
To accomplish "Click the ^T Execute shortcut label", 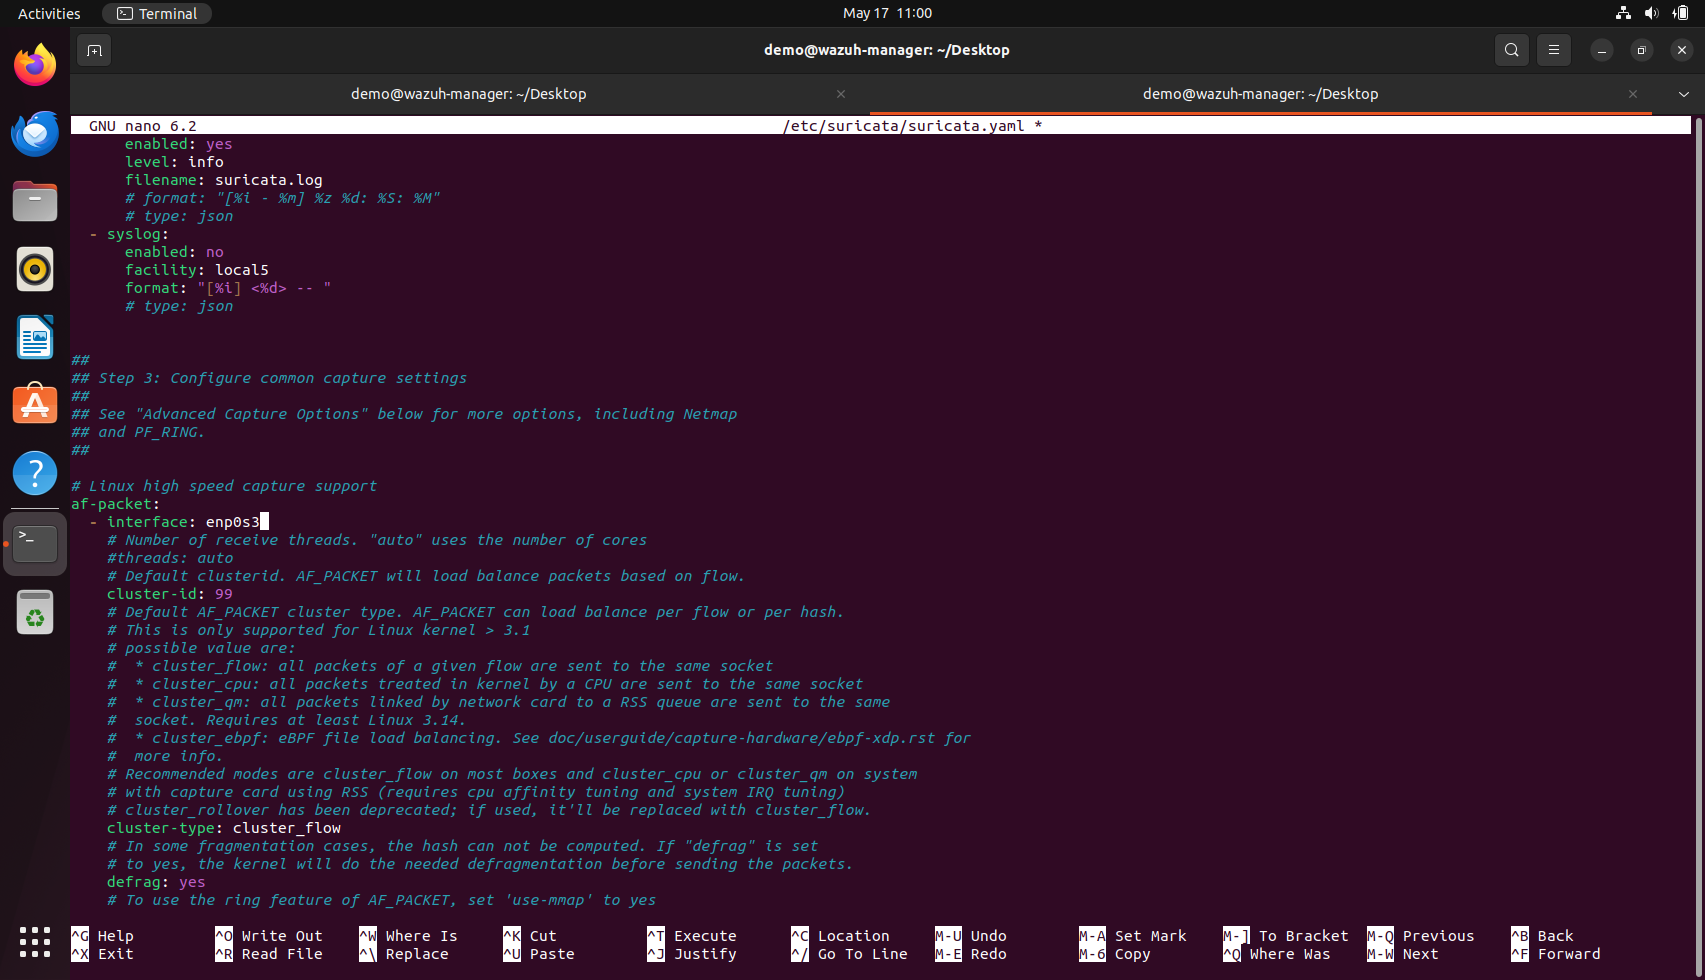I will 692,936.
